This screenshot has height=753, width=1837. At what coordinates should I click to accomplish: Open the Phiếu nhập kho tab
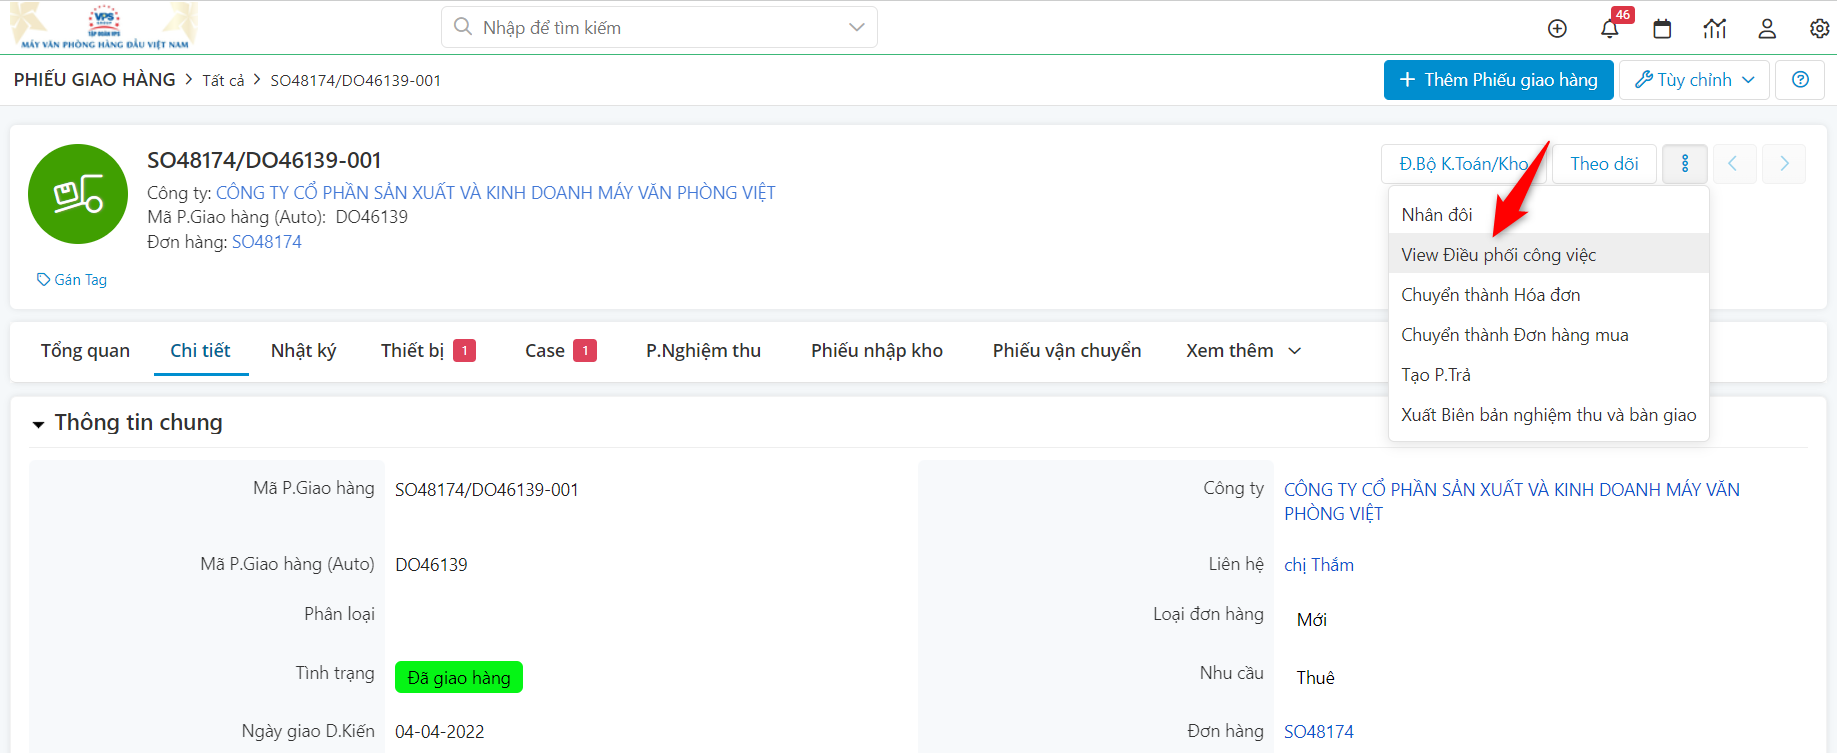(x=877, y=351)
